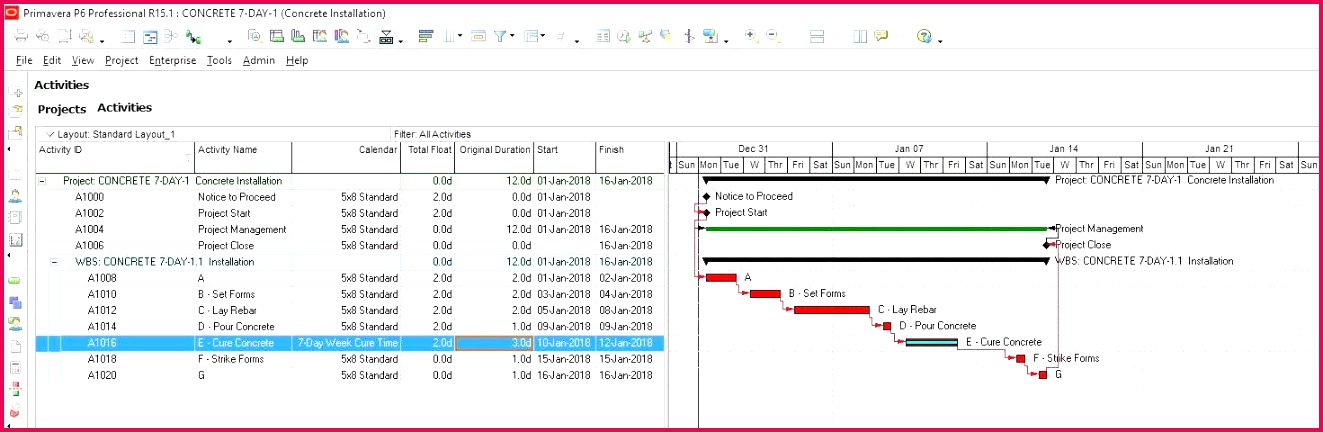This screenshot has height=432, width=1323.
Task: Click the Activity Name column header
Action: 227,150
